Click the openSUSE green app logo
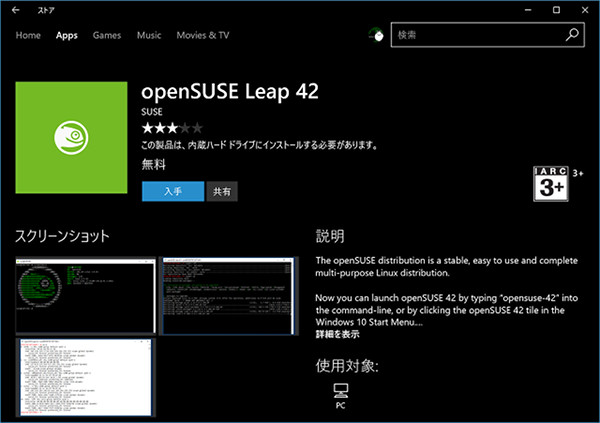The height and width of the screenshot is (423, 600). tap(71, 137)
